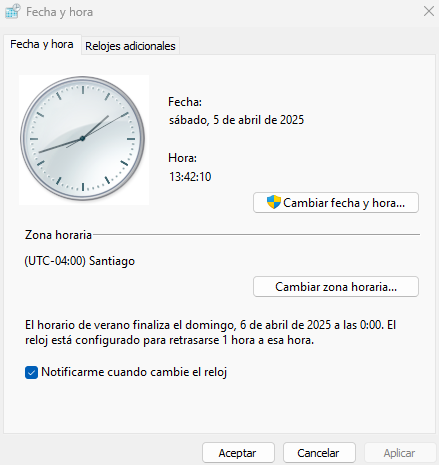
Task: Close the Fecha y hora dialog
Action: pyautogui.click(x=429, y=11)
